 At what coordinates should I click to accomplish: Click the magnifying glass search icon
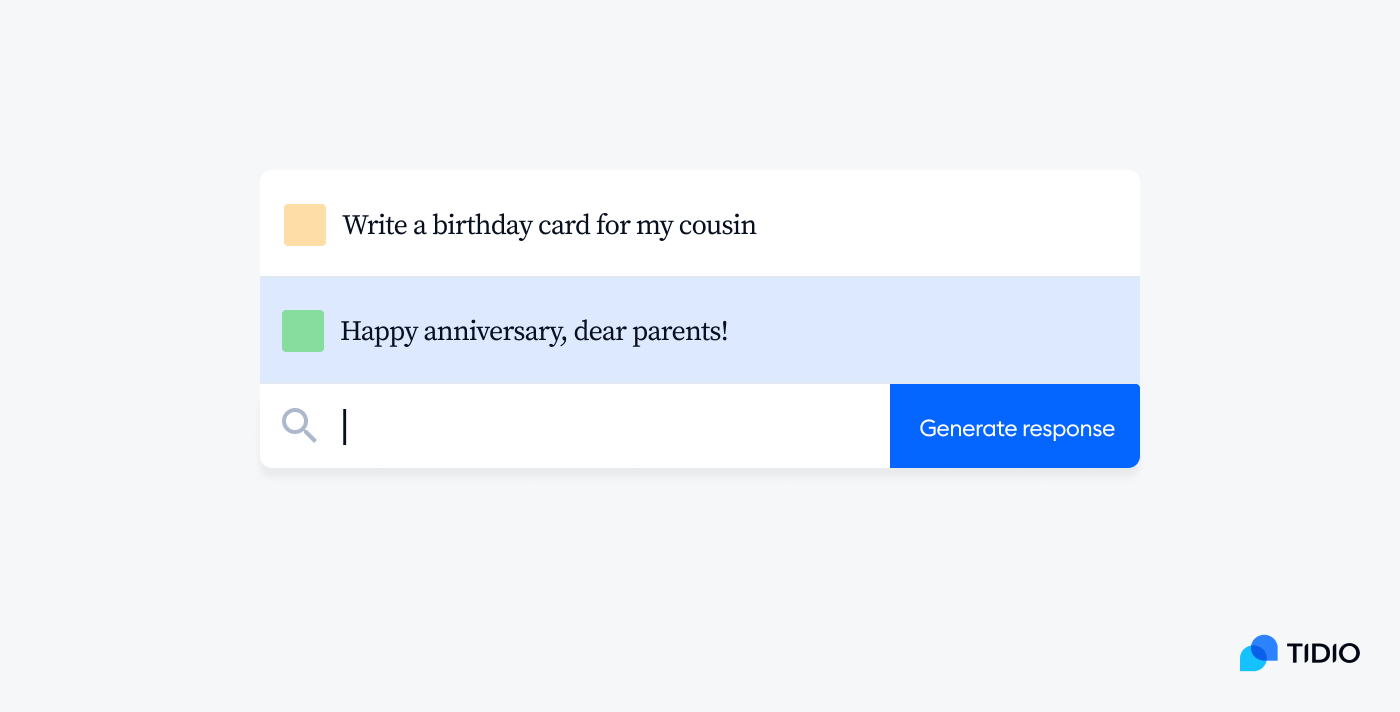click(299, 426)
